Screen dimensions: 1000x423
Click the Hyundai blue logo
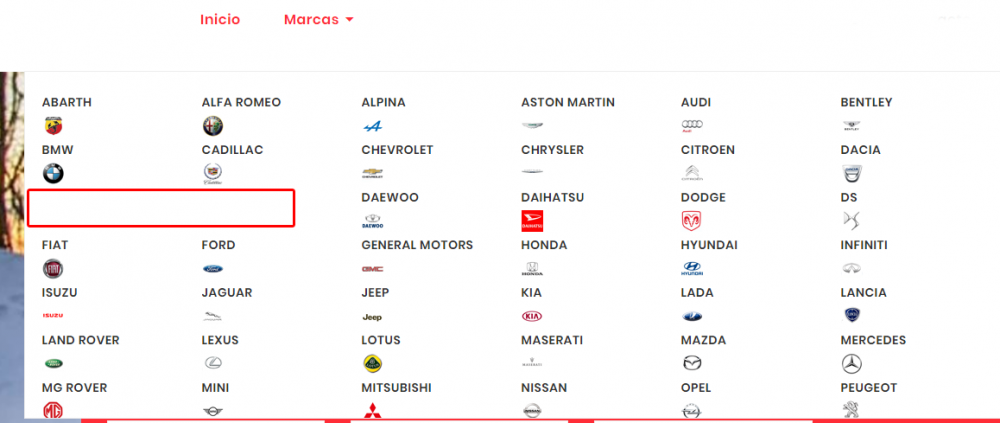(692, 269)
